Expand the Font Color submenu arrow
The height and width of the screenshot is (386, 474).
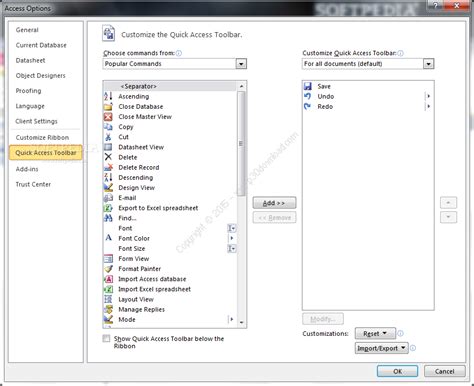(232, 238)
